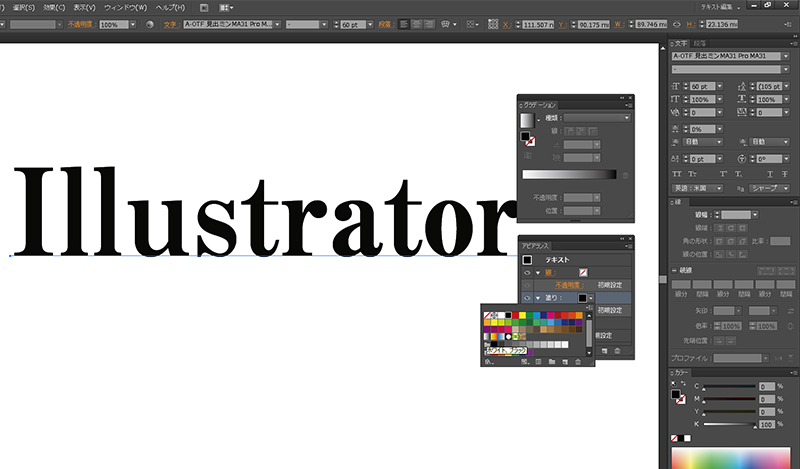
Task: Click the fill swatch in グラデーション panel
Action: coord(525,136)
